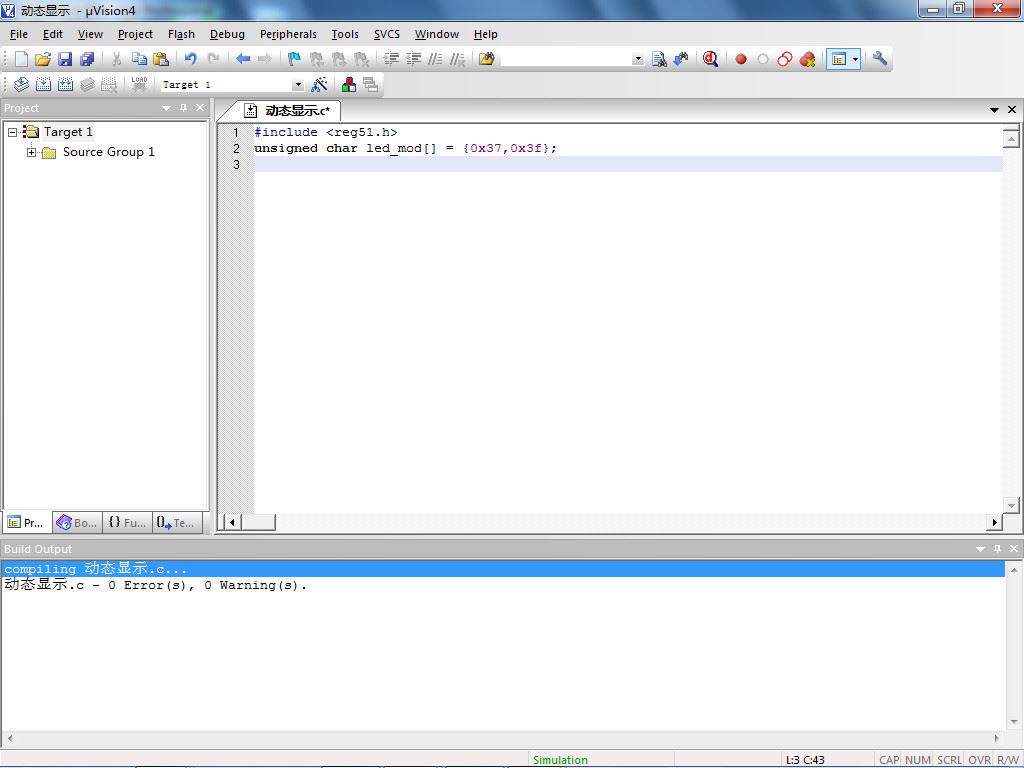Unindent the selected text
1024x768 pixels.
click(x=413, y=59)
